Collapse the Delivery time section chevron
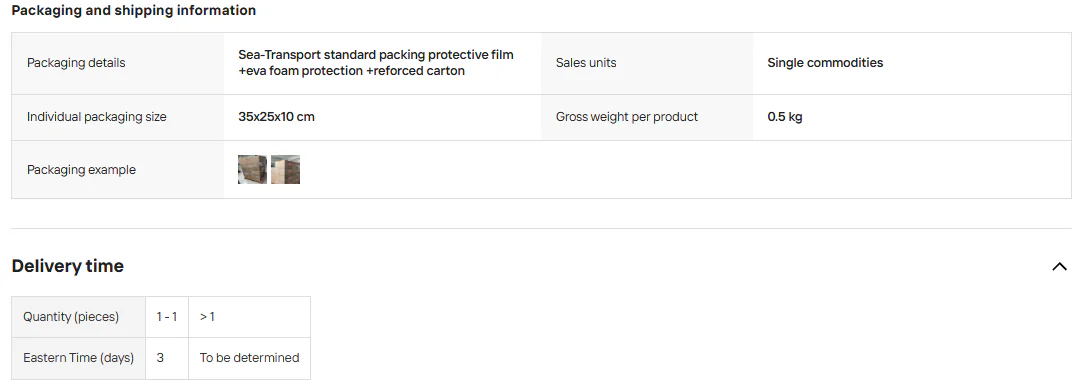Viewport: 1081px width, 388px height. point(1060,267)
